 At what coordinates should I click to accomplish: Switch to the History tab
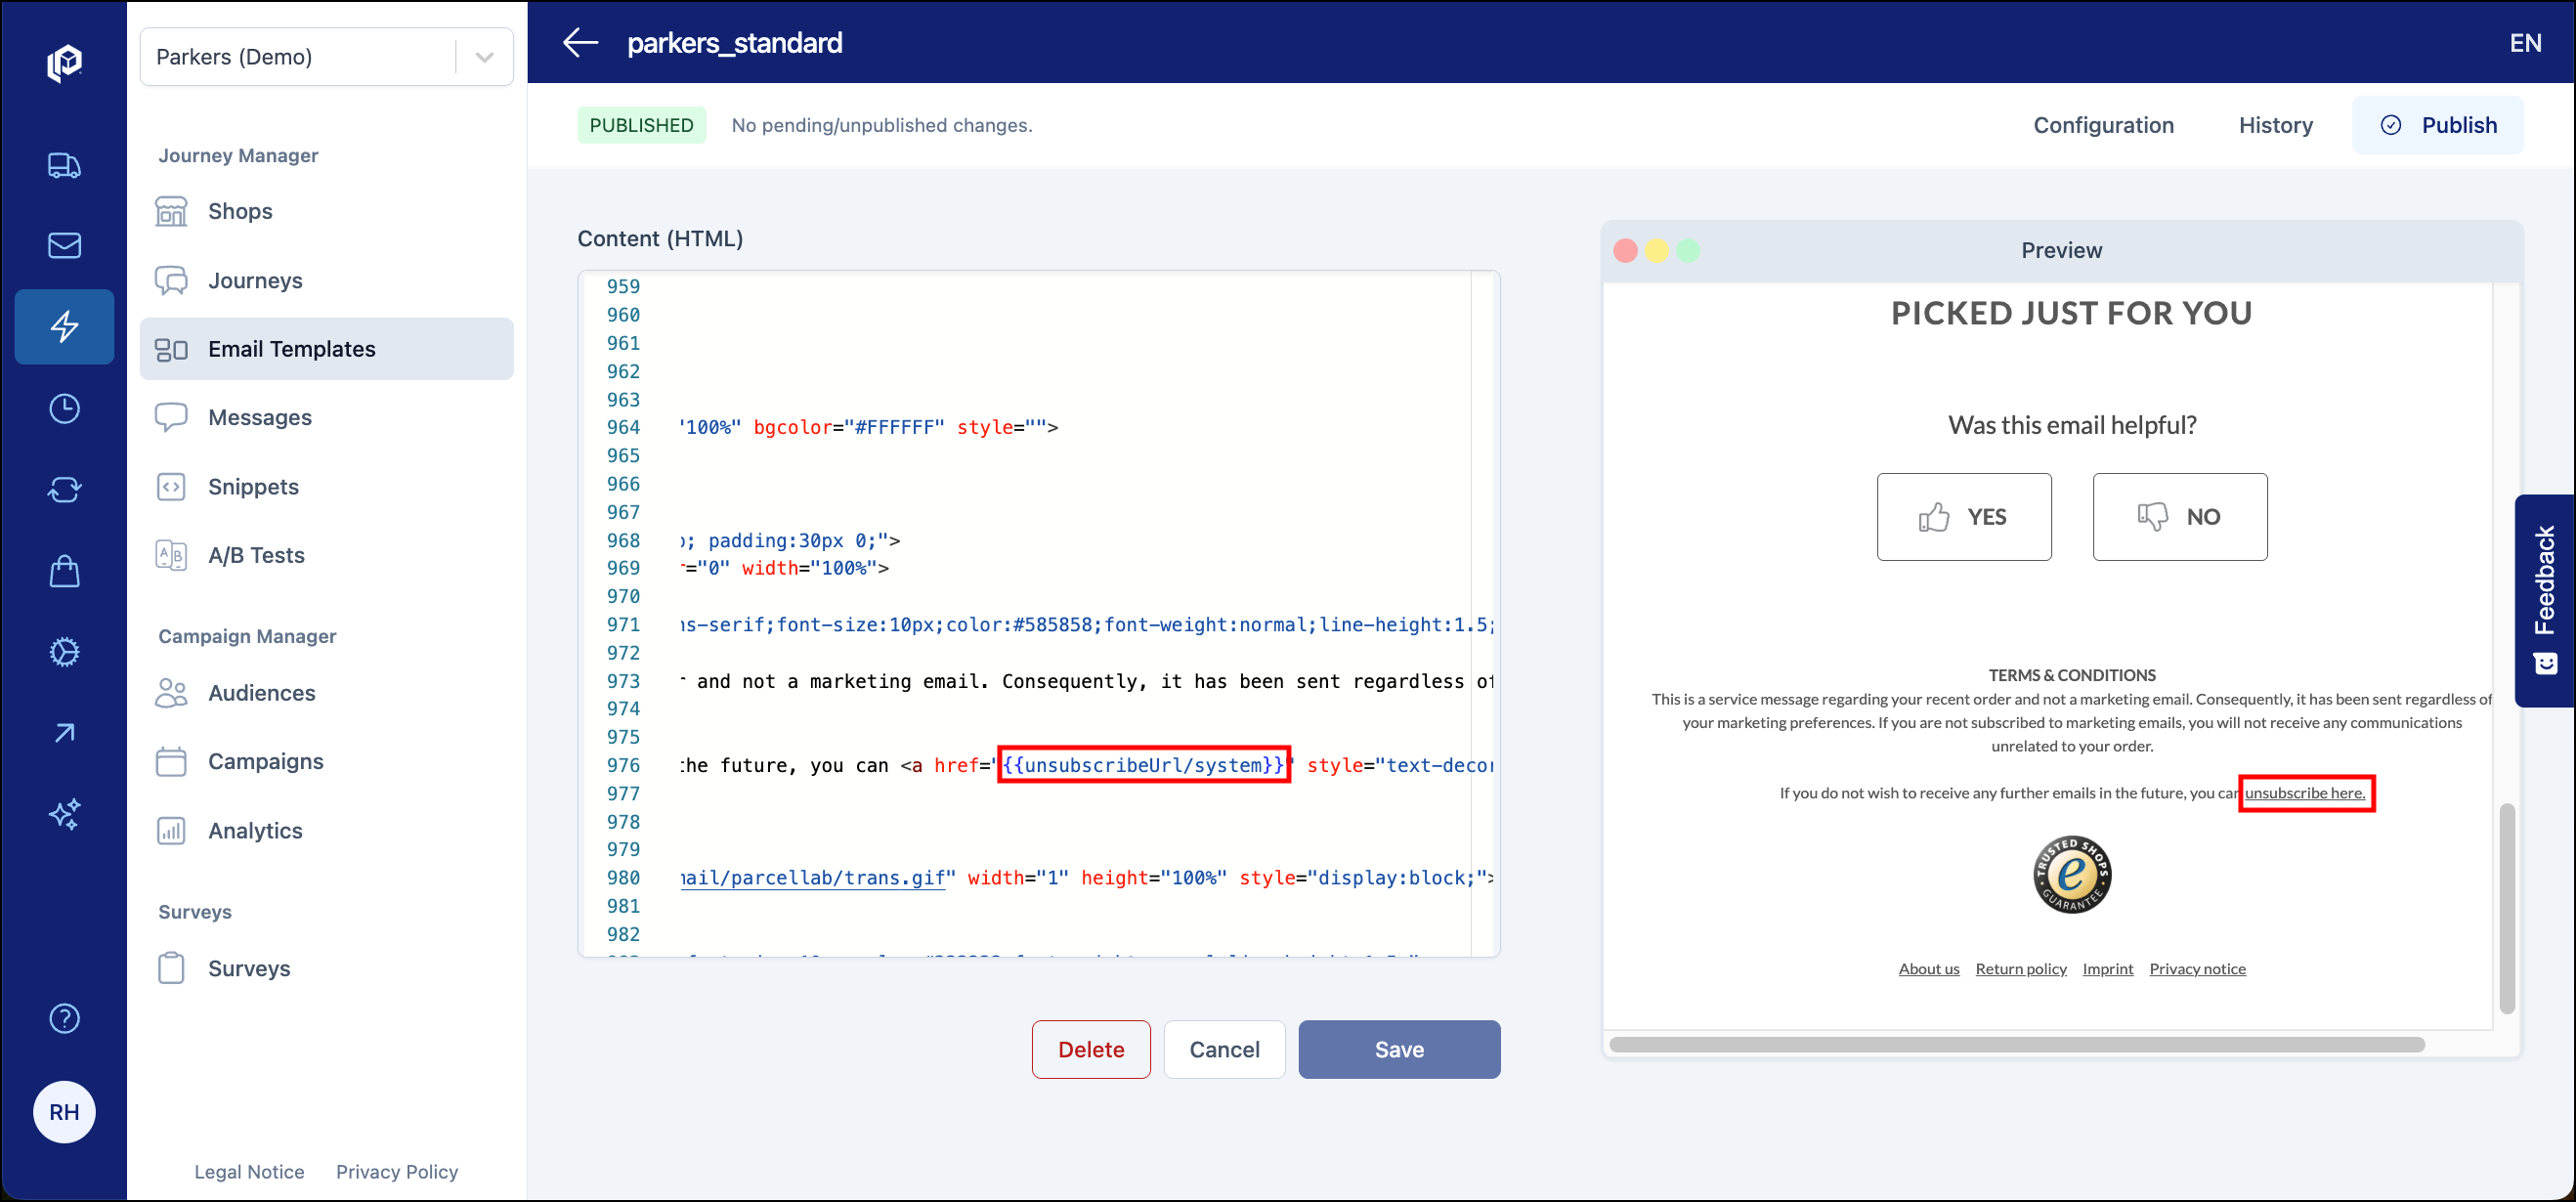(2276, 124)
